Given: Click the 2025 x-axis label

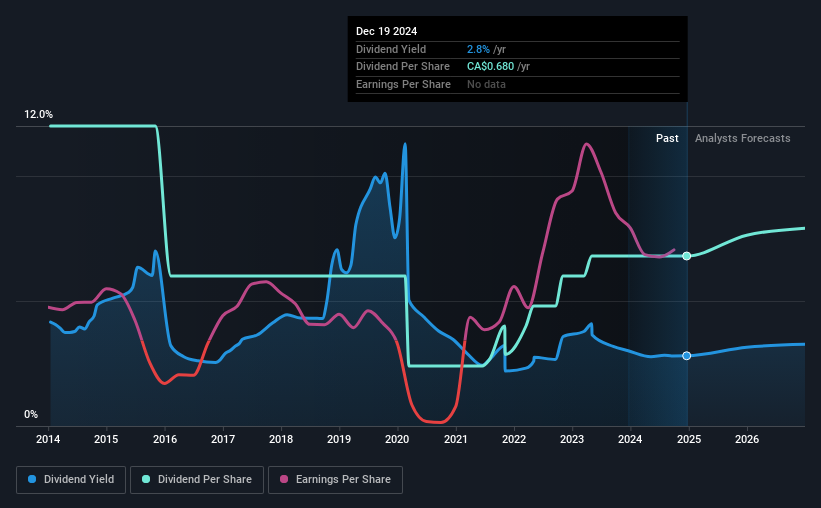Looking at the screenshot, I should (689, 439).
